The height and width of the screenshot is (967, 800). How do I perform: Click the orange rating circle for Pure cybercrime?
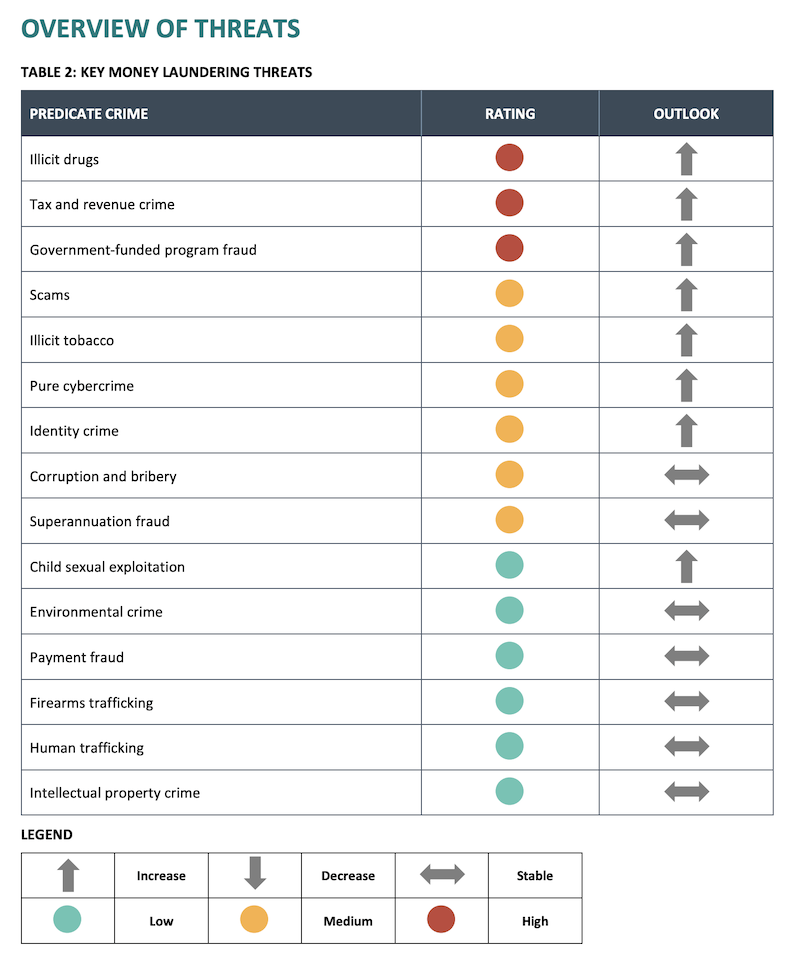pos(509,384)
